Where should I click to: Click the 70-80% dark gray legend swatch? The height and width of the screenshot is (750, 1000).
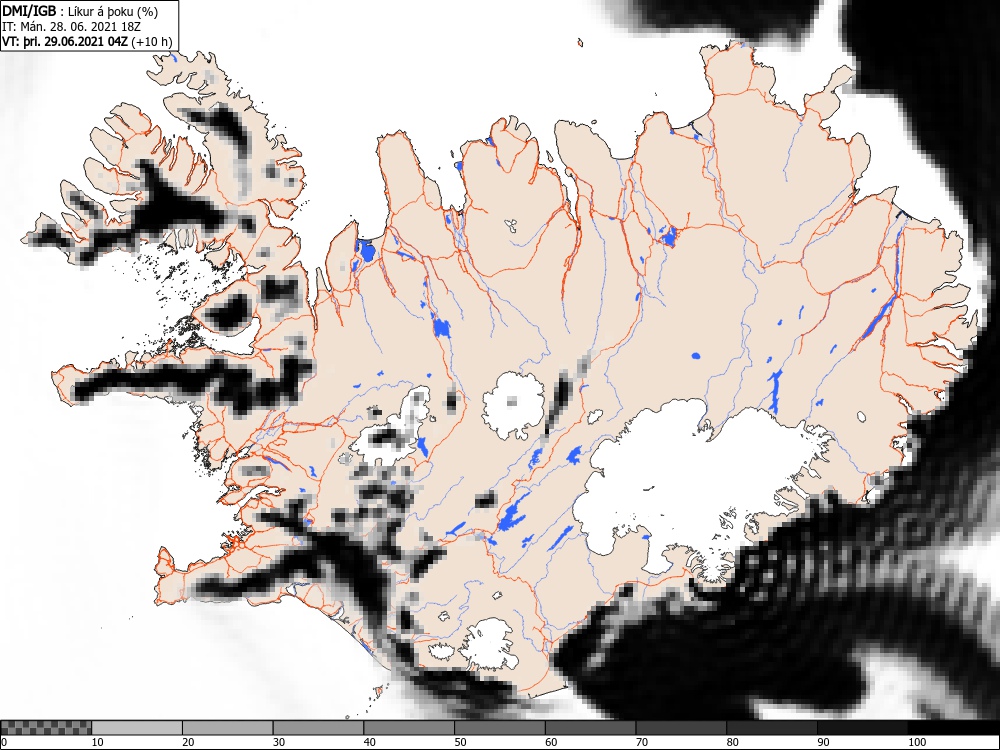point(681,728)
